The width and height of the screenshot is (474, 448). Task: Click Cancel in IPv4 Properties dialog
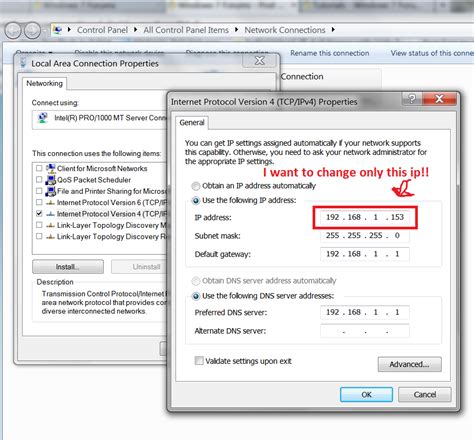point(425,395)
